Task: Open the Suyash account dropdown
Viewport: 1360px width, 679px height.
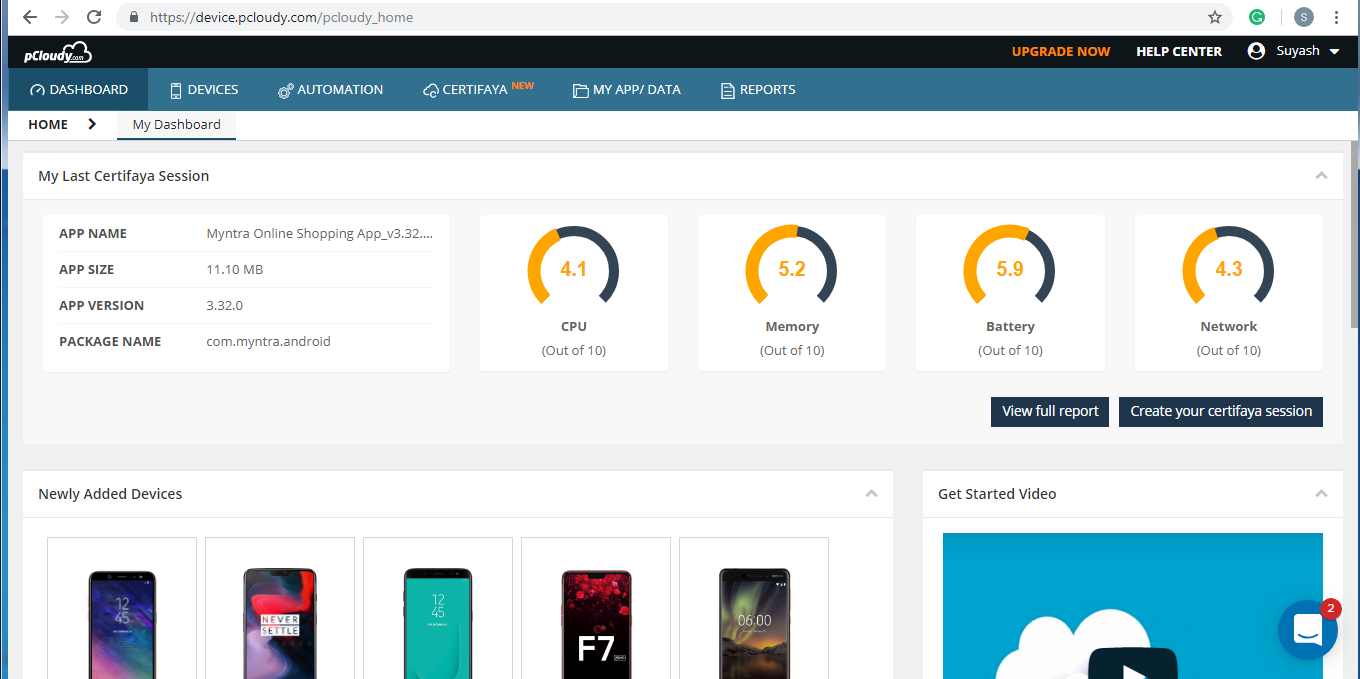Action: pyautogui.click(x=1308, y=51)
